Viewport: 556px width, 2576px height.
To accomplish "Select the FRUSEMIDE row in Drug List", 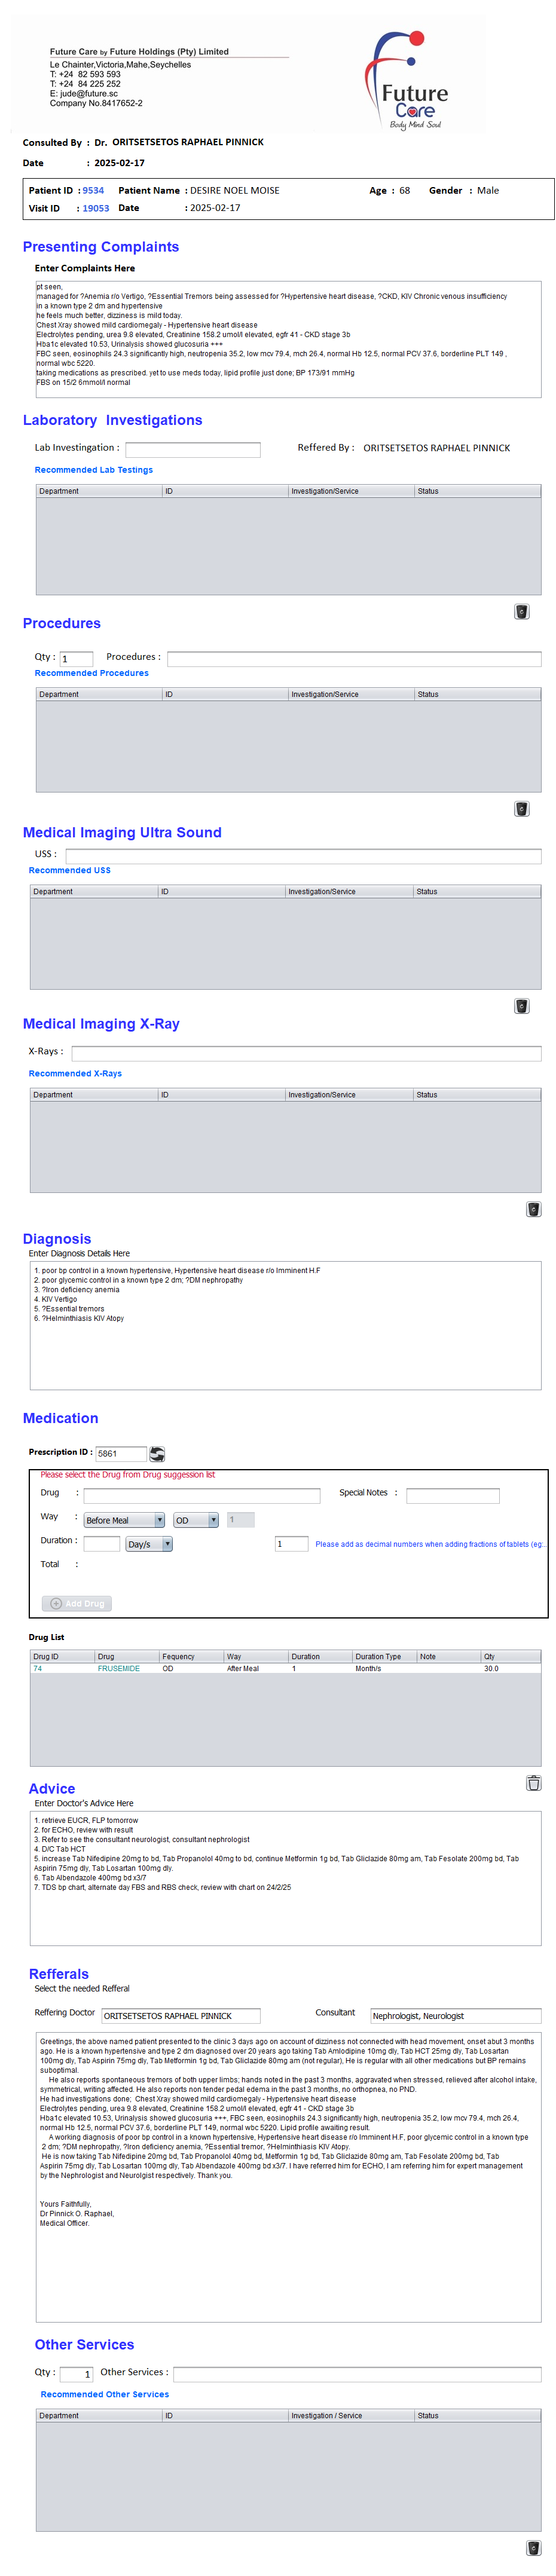I will [118, 1668].
